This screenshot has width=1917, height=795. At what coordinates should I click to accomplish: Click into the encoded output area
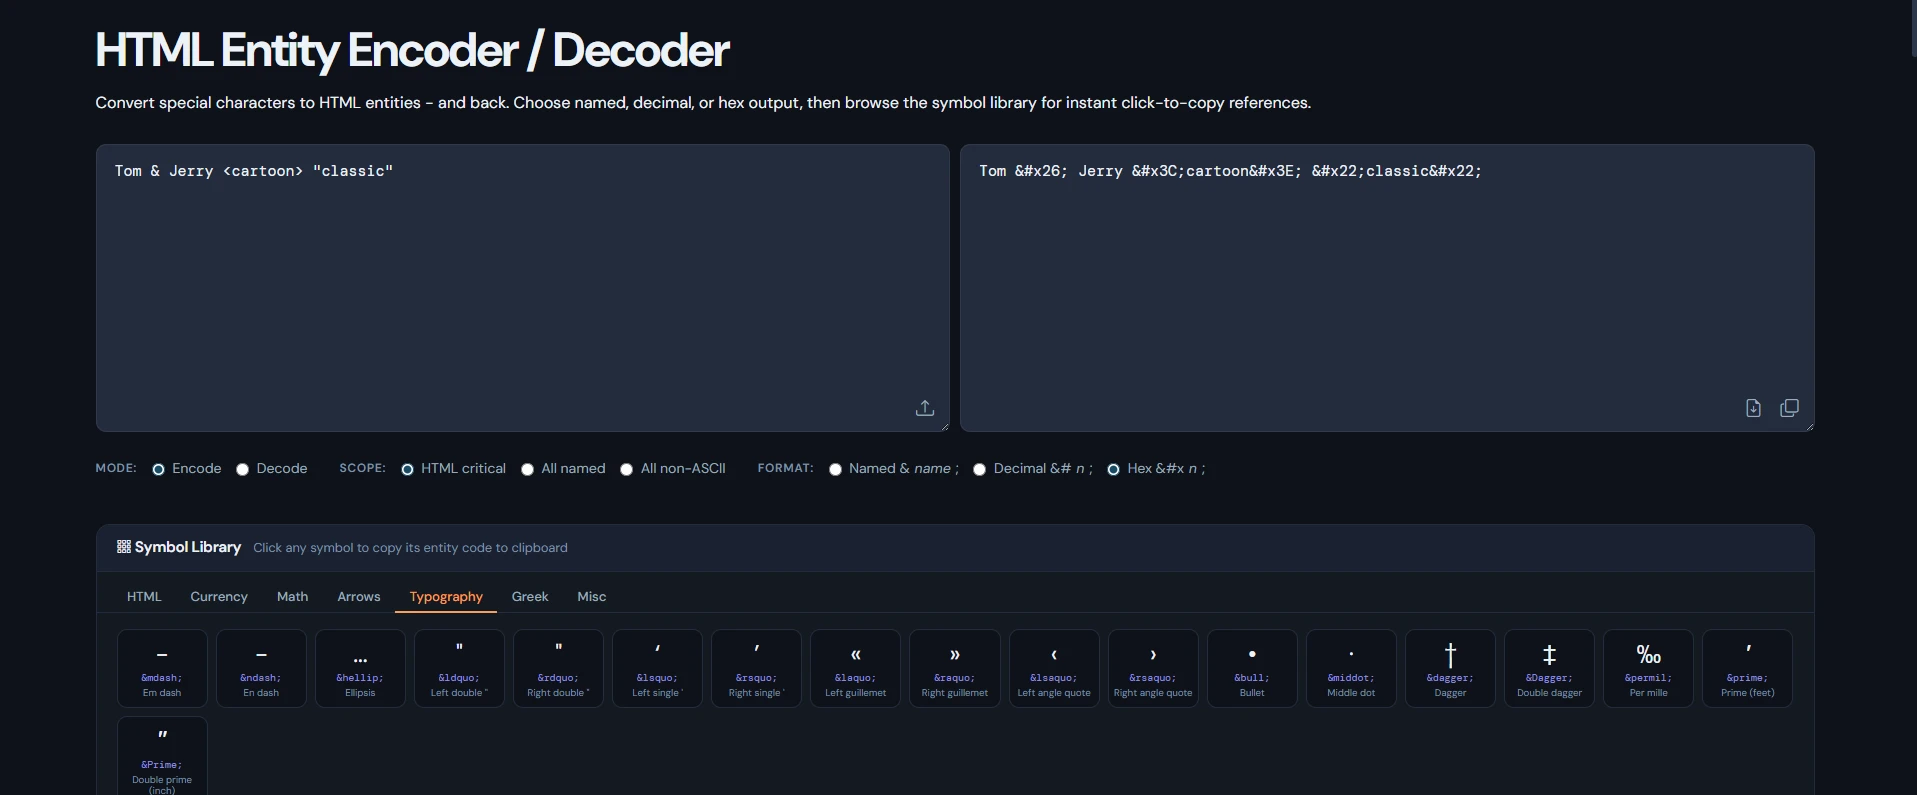click(x=1387, y=288)
